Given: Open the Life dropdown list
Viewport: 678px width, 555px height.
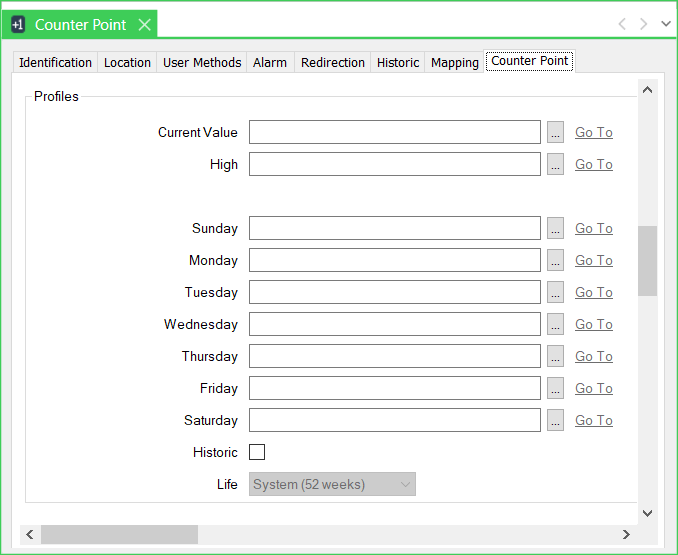Looking at the screenshot, I should 332,484.
